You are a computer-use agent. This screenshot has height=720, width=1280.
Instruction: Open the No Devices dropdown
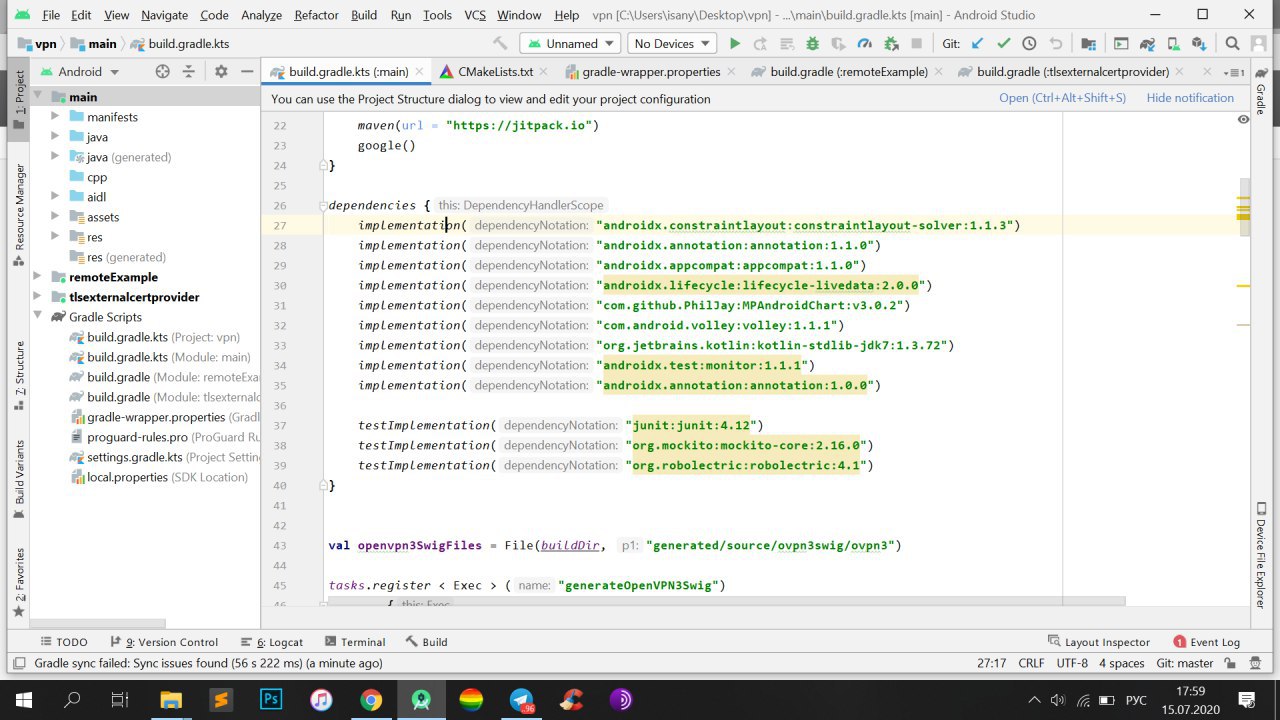point(672,44)
